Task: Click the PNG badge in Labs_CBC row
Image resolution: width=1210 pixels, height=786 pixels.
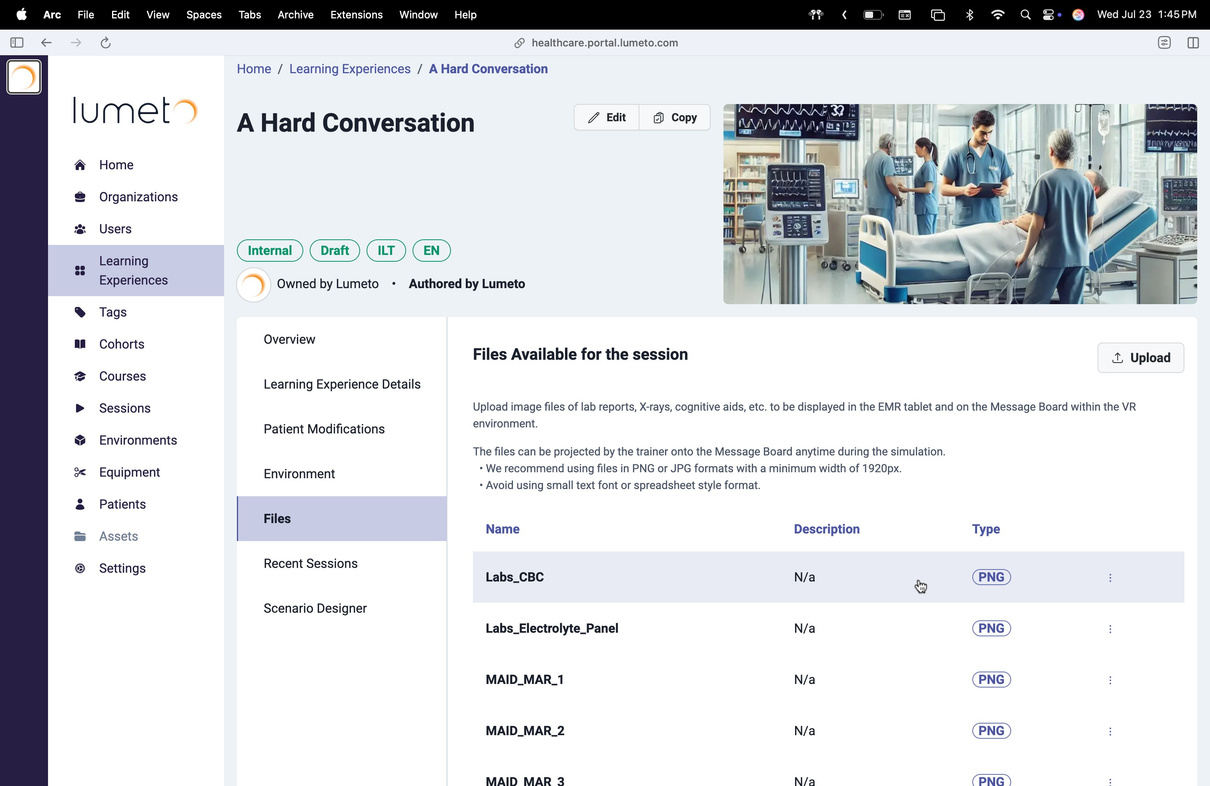Action: click(x=991, y=577)
